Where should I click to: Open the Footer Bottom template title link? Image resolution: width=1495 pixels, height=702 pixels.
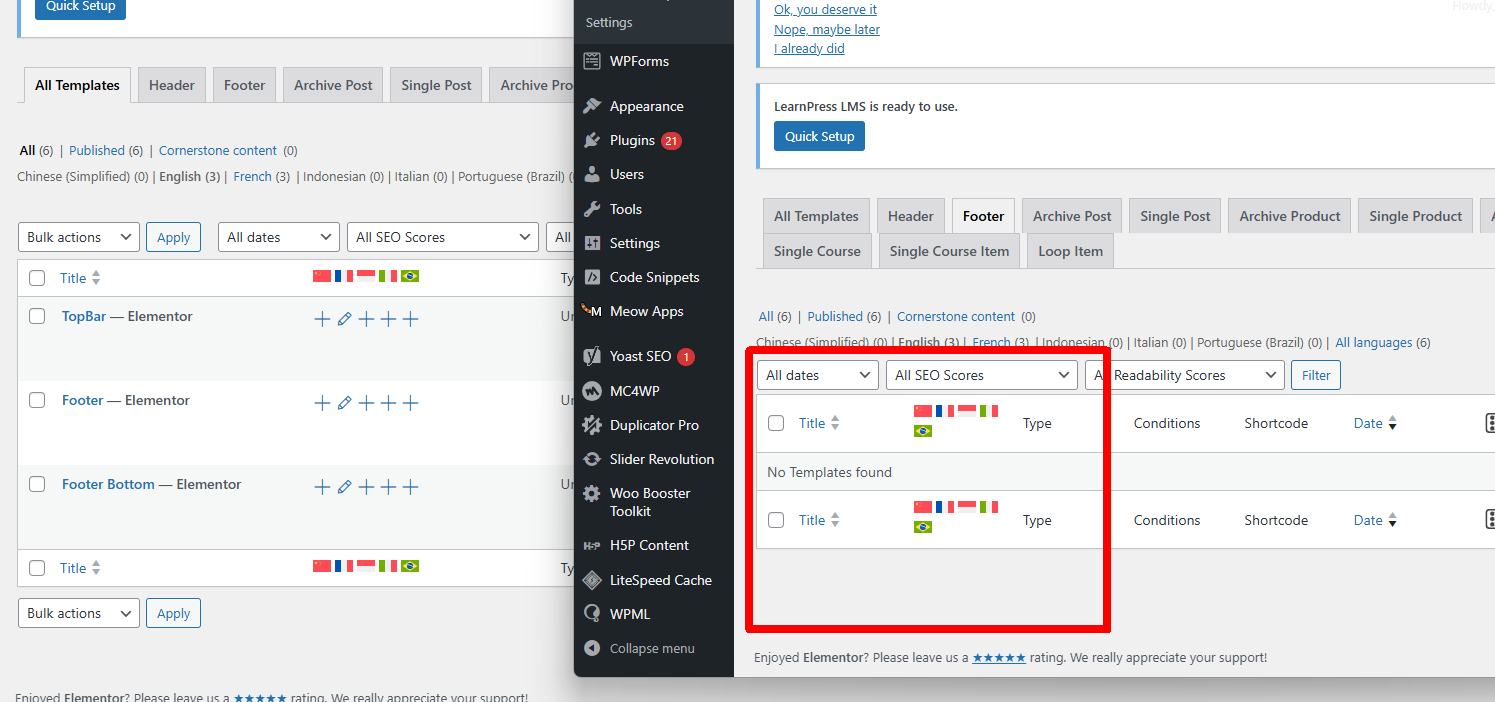tap(108, 484)
